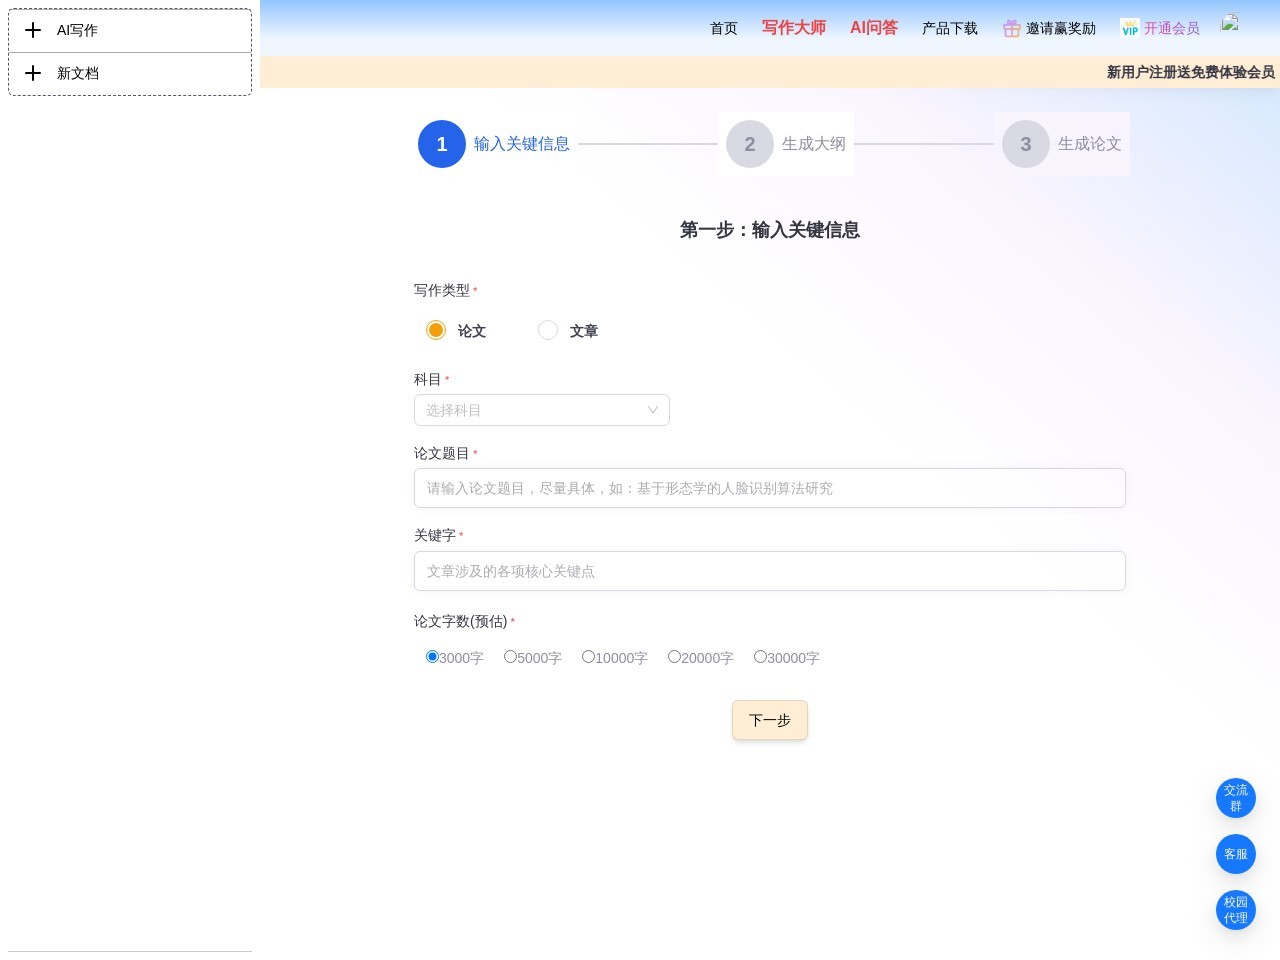Screen dimensions: 1280x960
Task: Click the 生成大纲 step label
Action: tap(814, 144)
